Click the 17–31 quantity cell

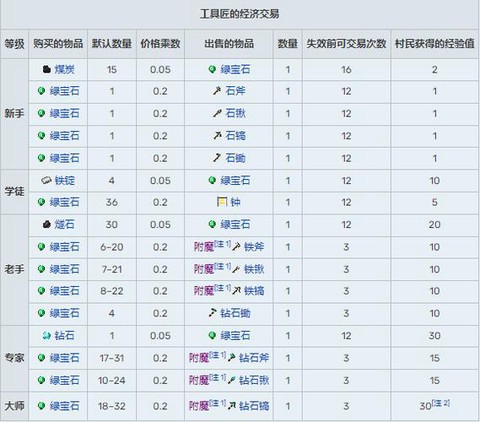[x=112, y=358]
